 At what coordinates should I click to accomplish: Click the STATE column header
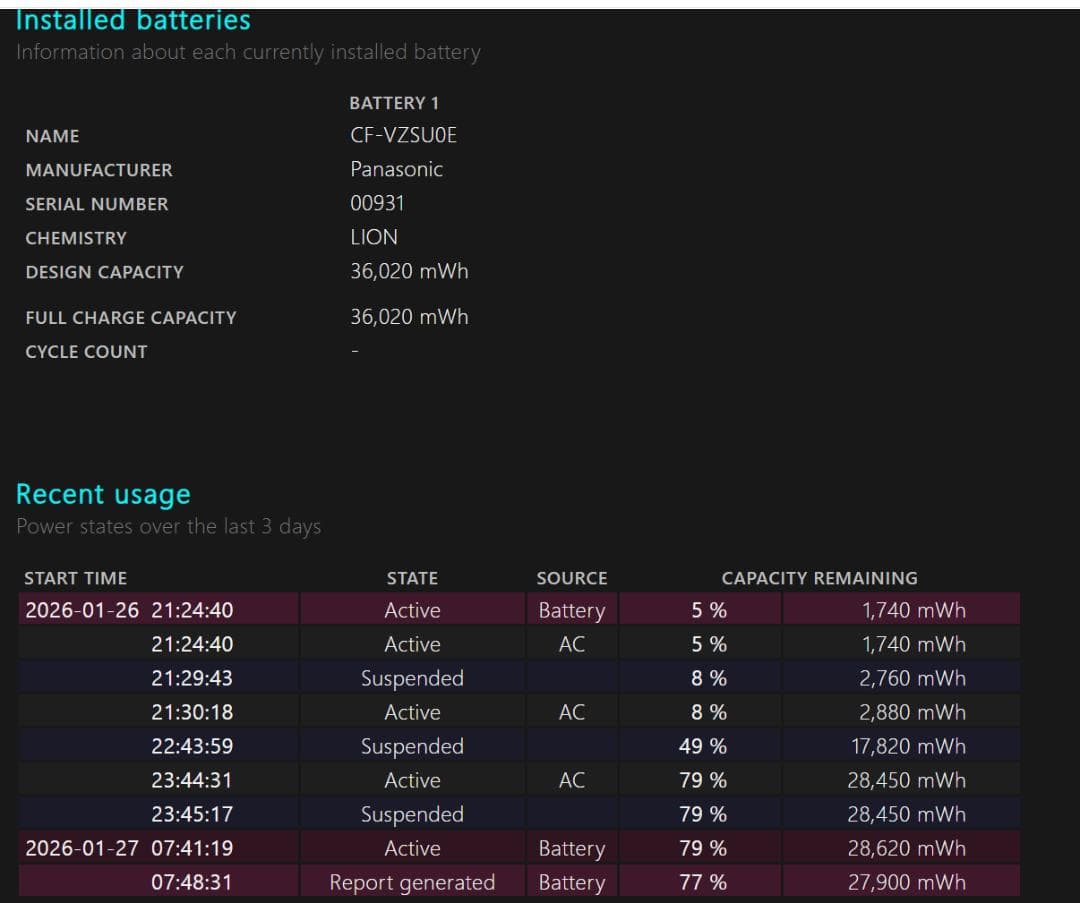click(412, 578)
